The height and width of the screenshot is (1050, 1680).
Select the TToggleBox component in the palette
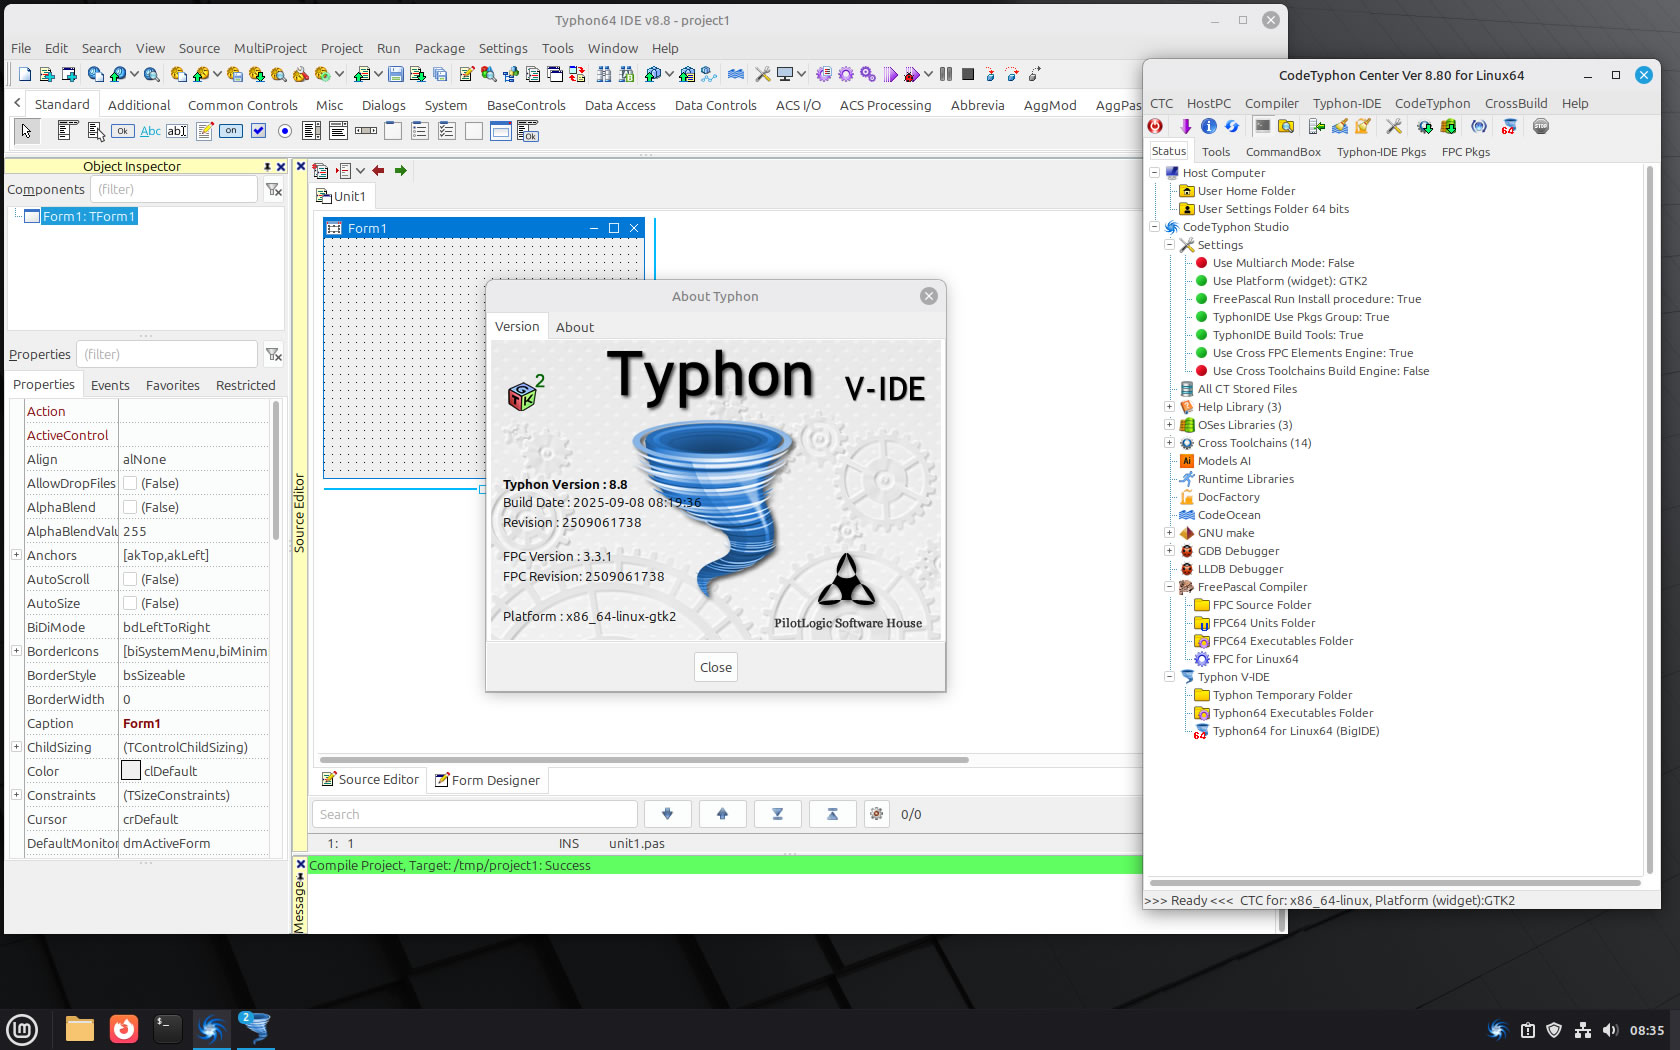point(231,131)
